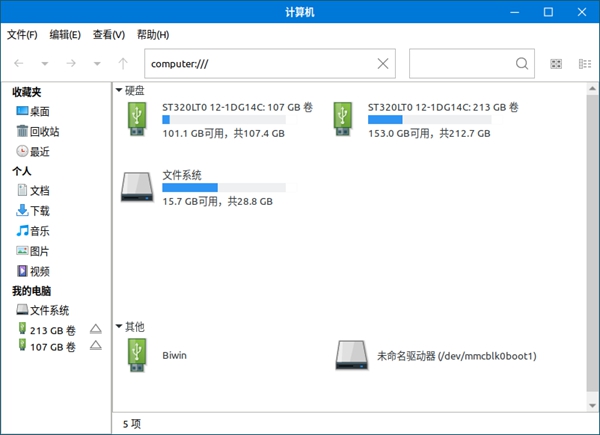Click the text 101.1 GB可用，共107.4 GB
The height and width of the screenshot is (435, 600).
(x=223, y=134)
